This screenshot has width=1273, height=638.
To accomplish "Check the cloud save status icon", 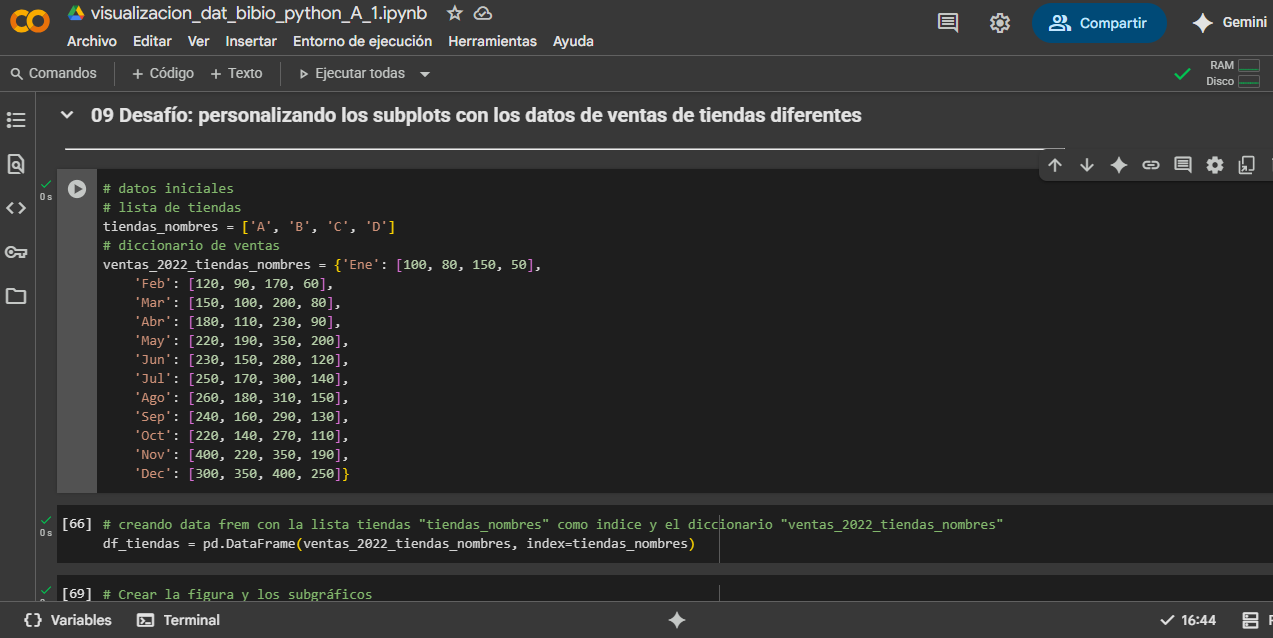I will pos(483,13).
